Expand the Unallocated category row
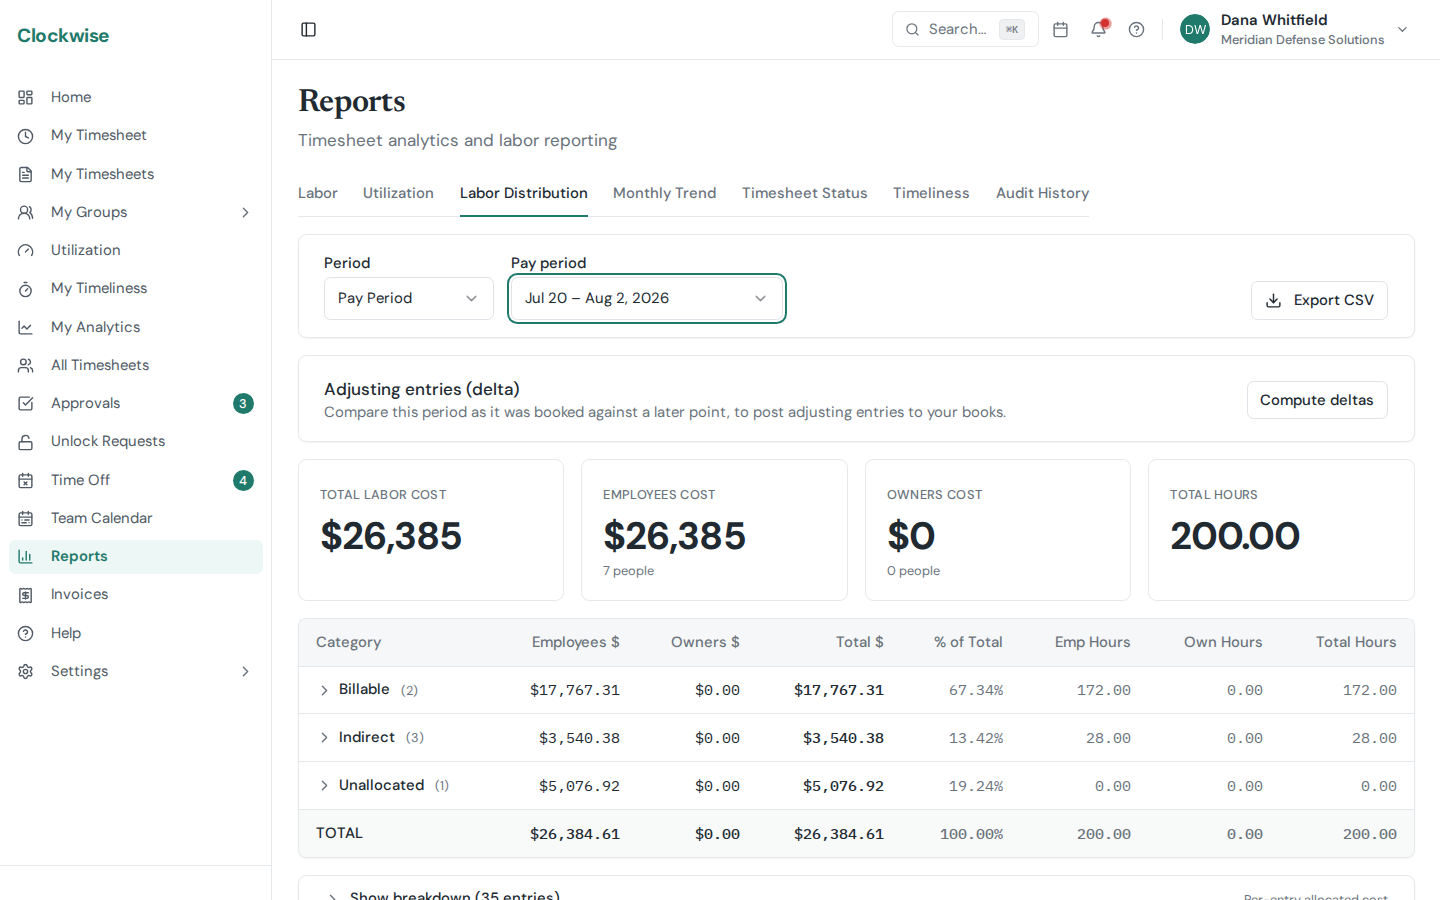1440x900 pixels. click(x=324, y=786)
